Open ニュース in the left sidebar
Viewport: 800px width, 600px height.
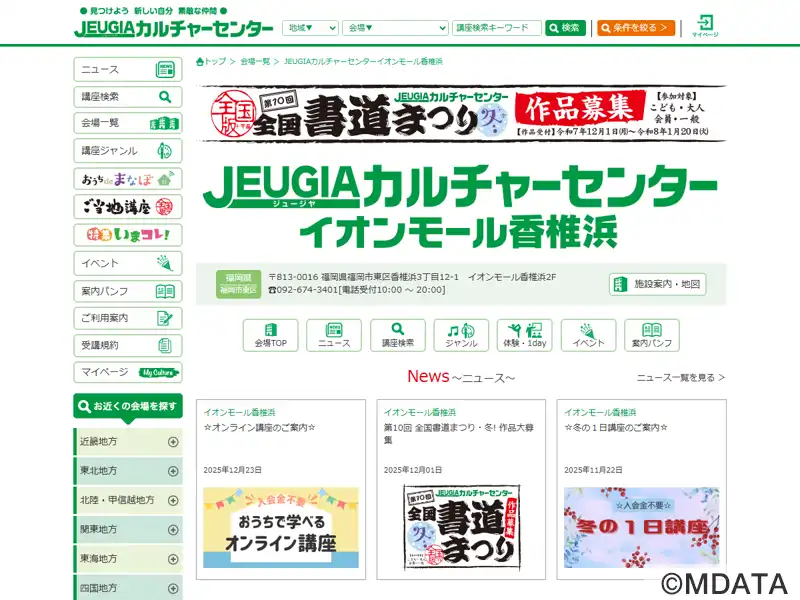[x=128, y=69]
